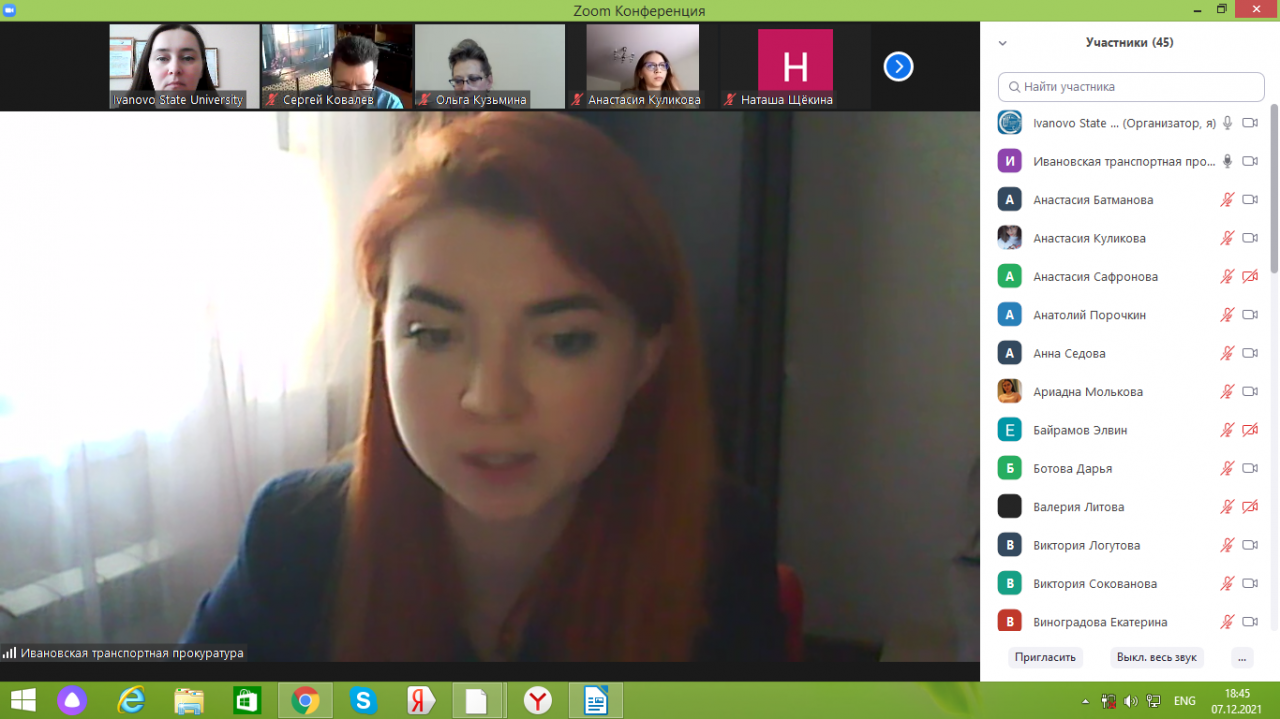Toggle muted microphone for Валерия Литова

(x=1227, y=507)
